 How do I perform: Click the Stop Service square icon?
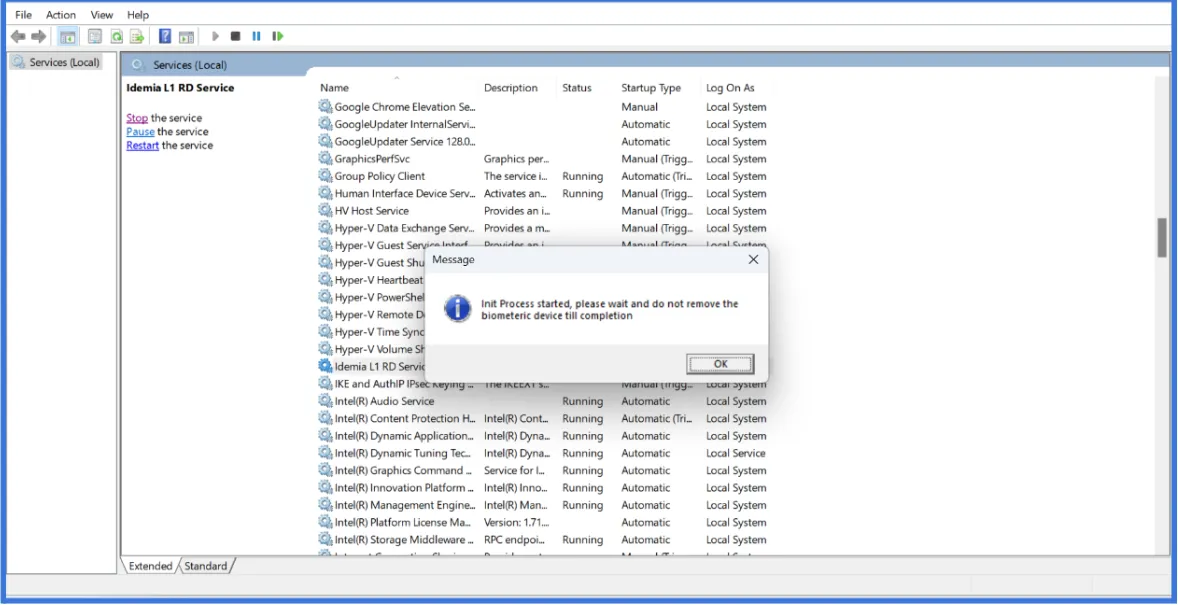pyautogui.click(x=235, y=36)
